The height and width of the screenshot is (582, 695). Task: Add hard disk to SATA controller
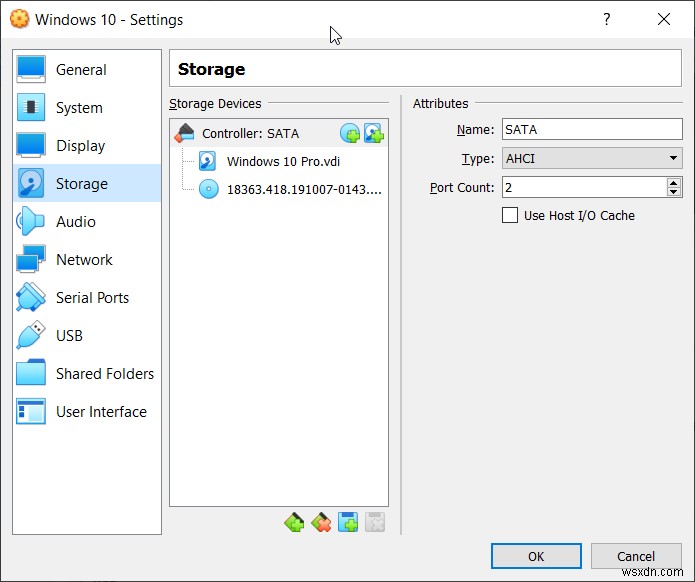(x=374, y=133)
